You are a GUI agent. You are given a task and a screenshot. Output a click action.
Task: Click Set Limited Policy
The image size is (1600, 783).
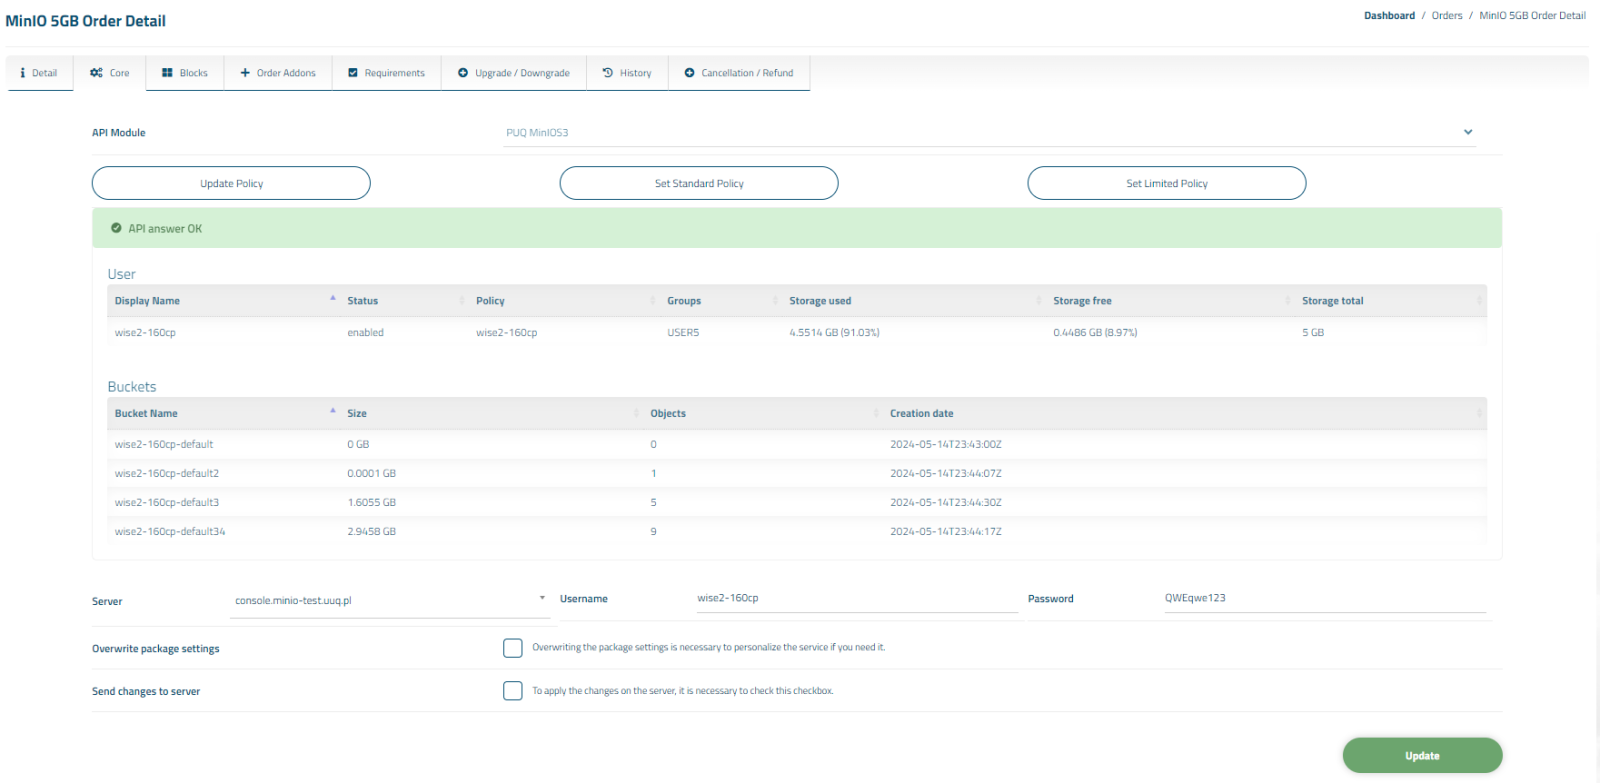point(1167,183)
